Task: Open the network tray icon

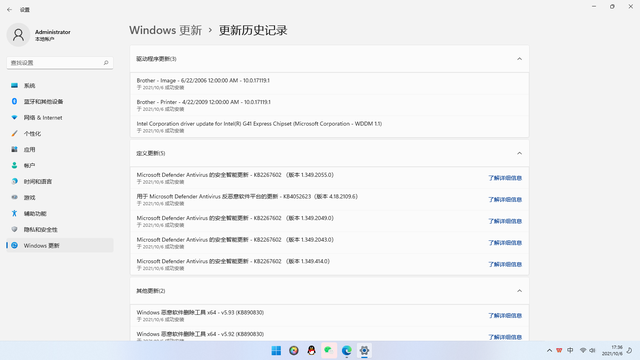Action: click(583, 351)
